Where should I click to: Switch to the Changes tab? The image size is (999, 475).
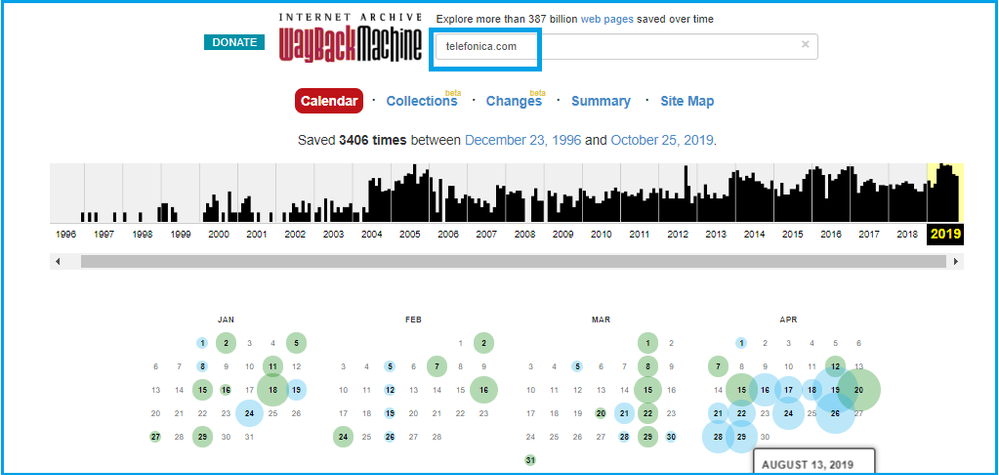point(513,101)
